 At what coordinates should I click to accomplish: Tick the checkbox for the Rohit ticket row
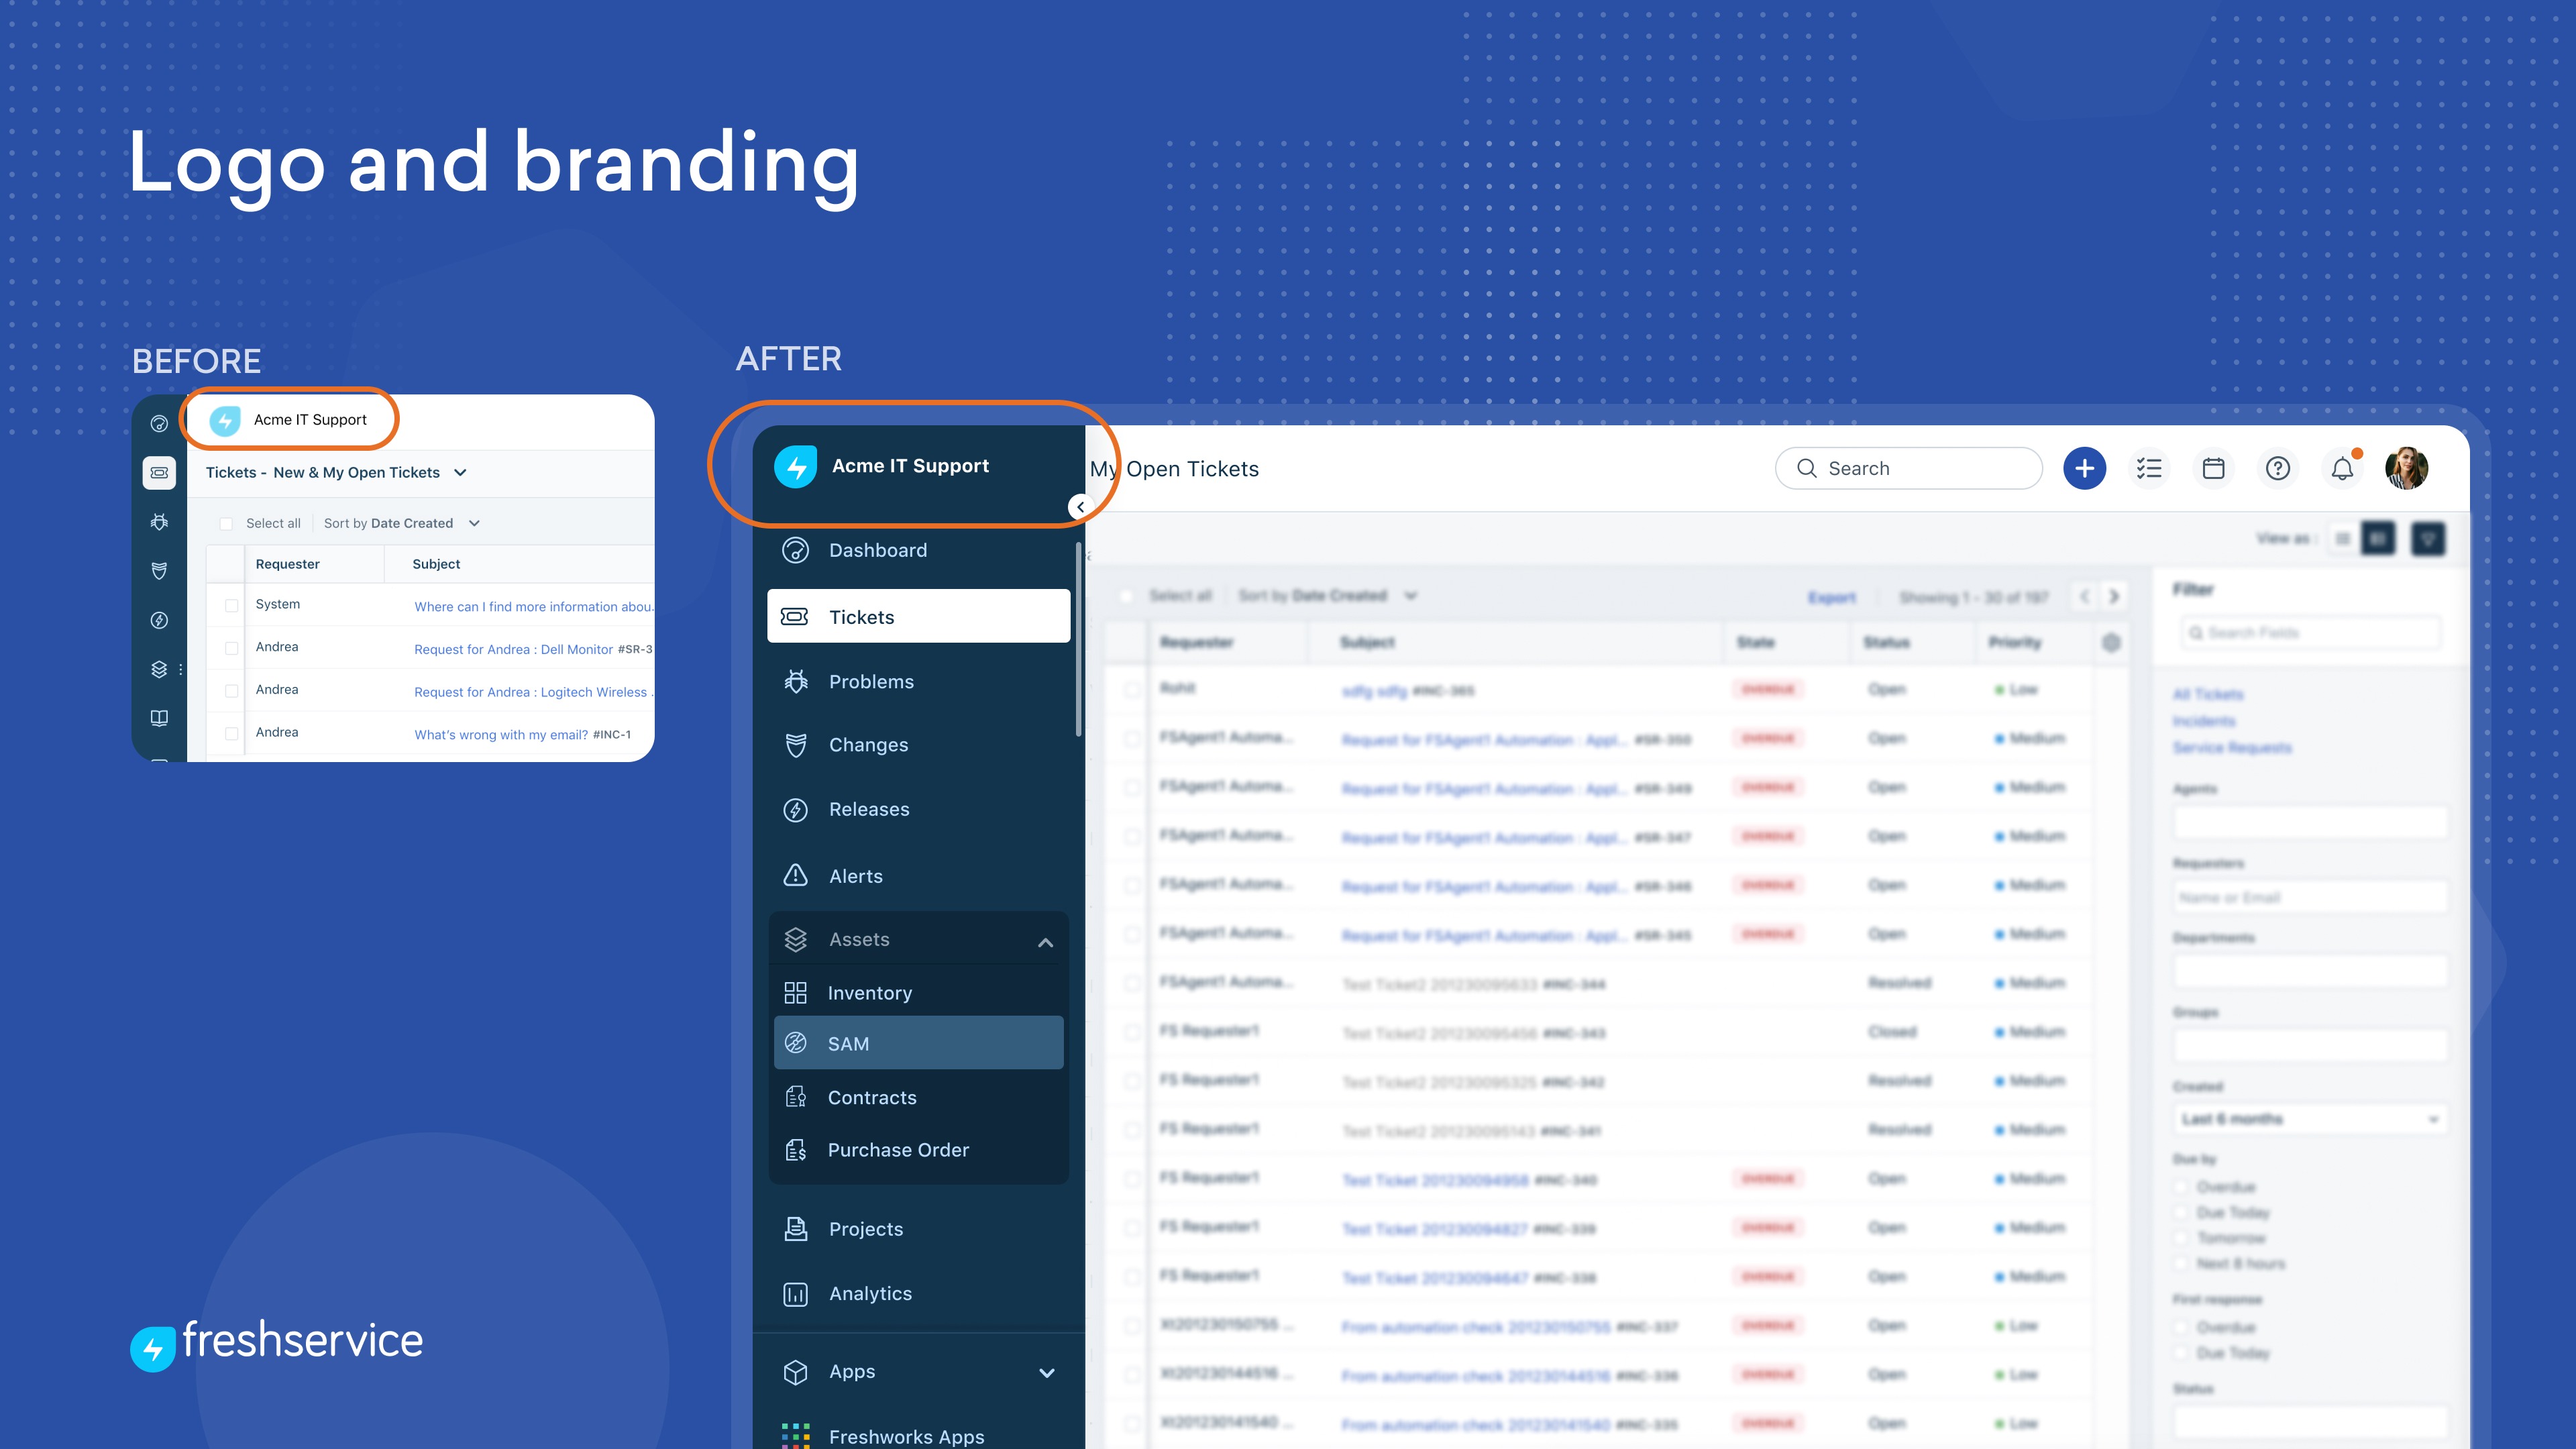[x=1132, y=690]
